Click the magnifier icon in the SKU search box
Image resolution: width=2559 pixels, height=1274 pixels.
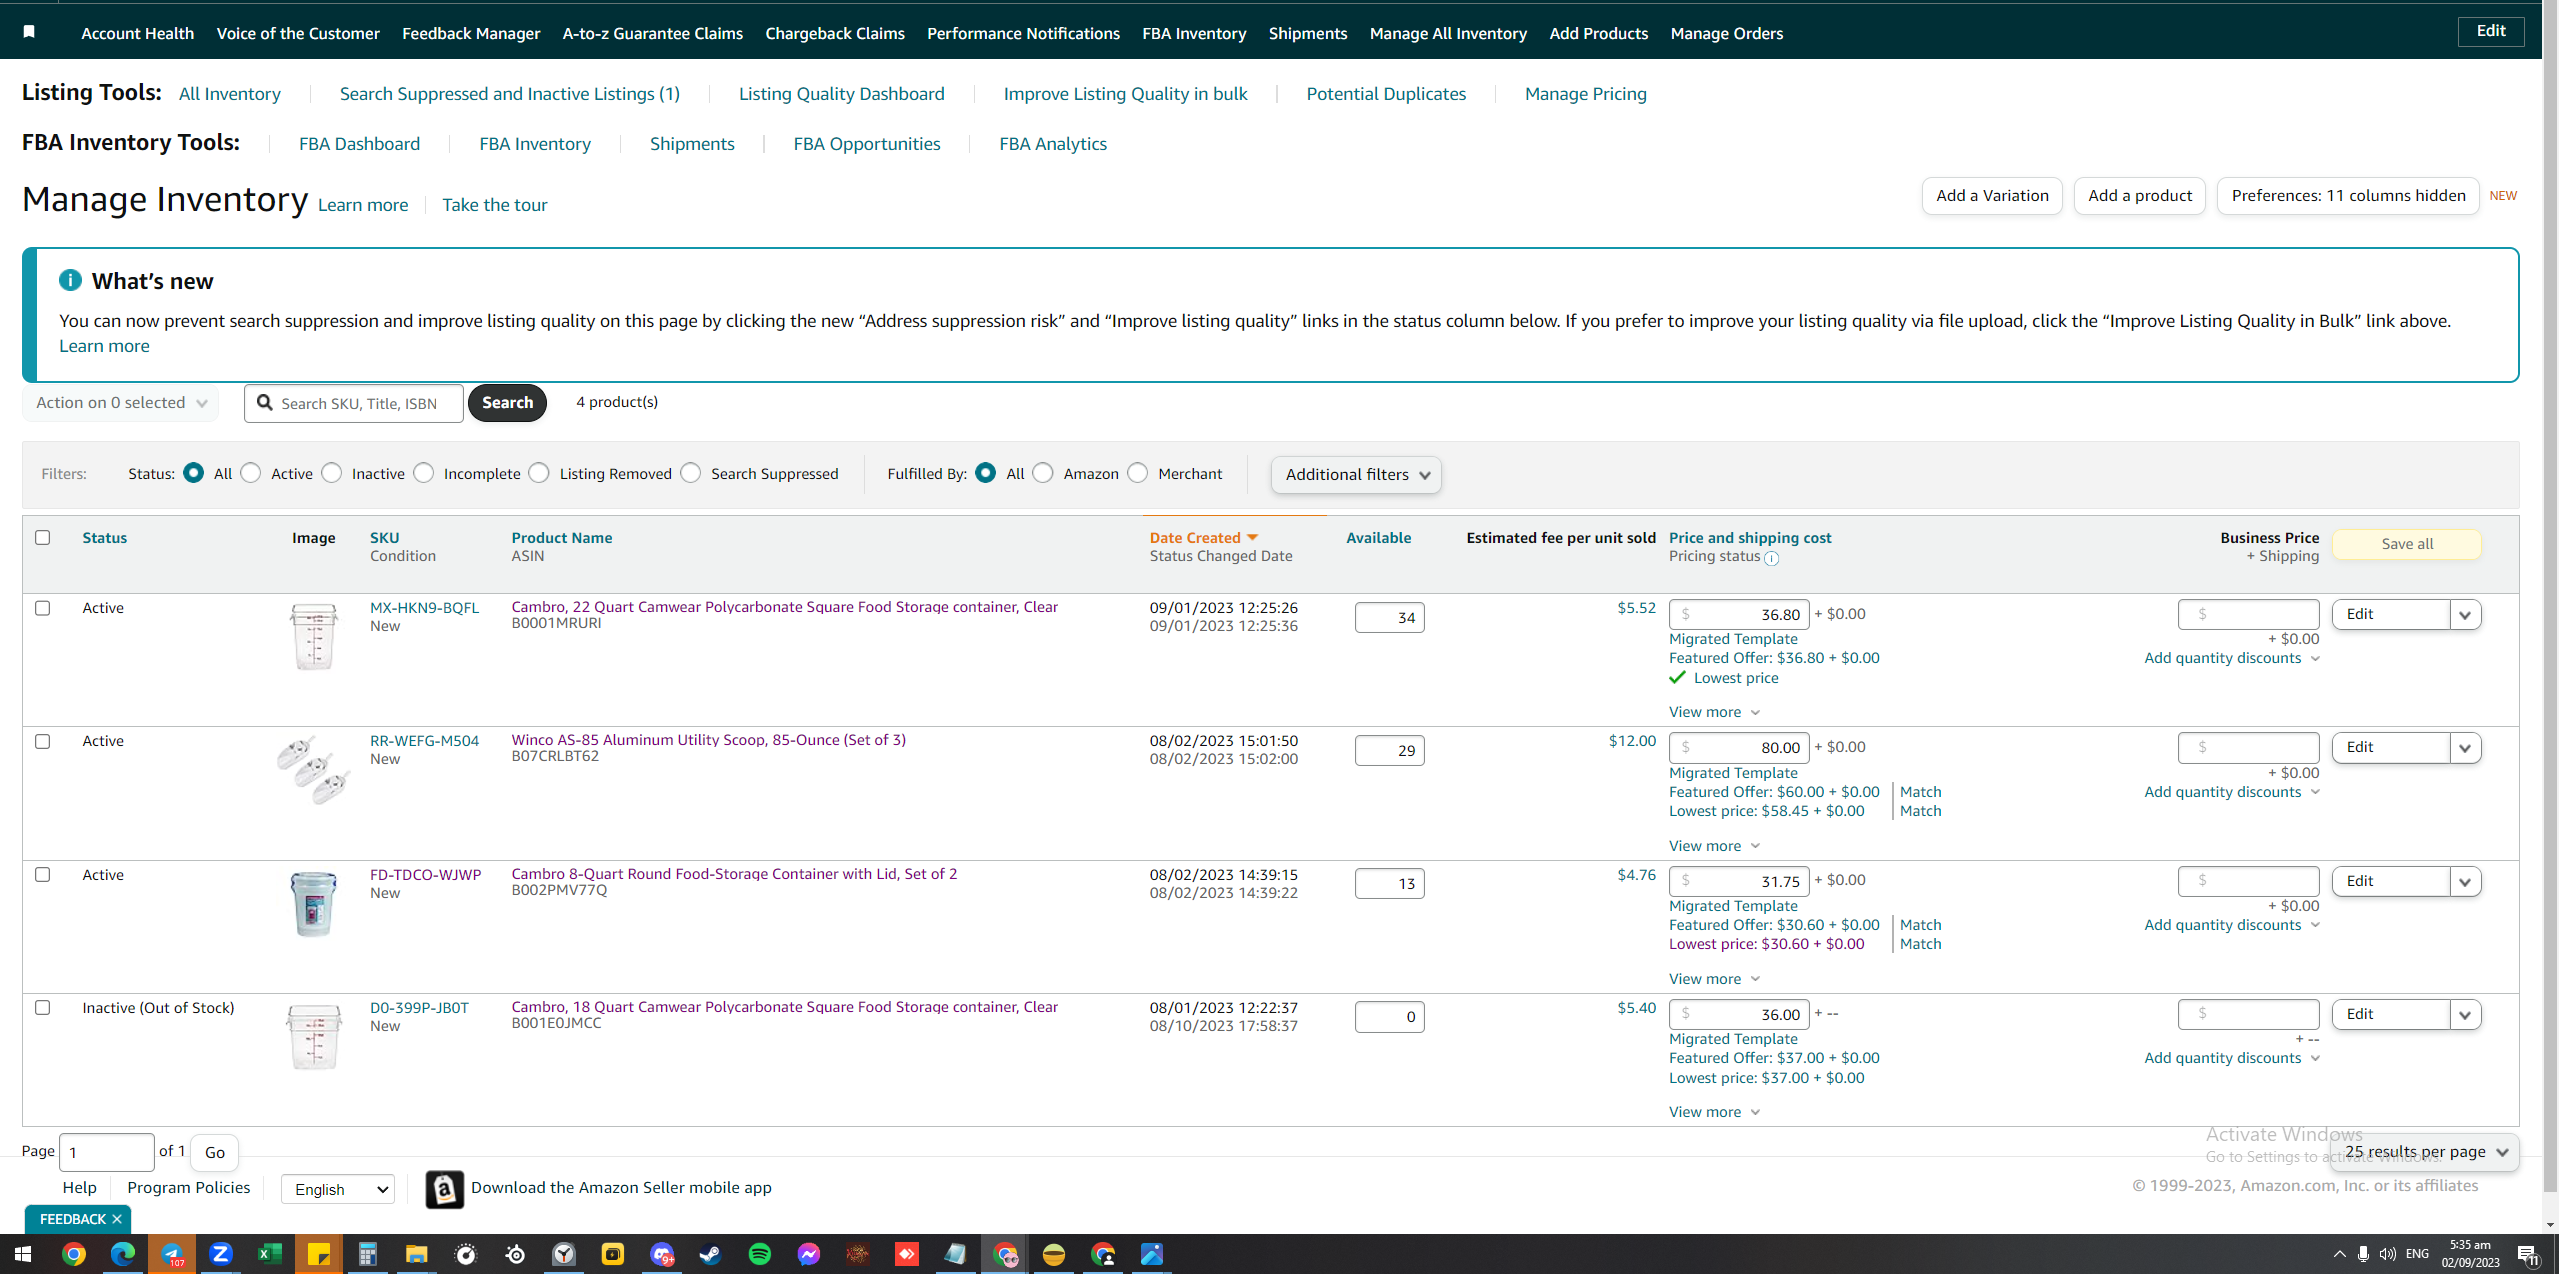click(265, 403)
